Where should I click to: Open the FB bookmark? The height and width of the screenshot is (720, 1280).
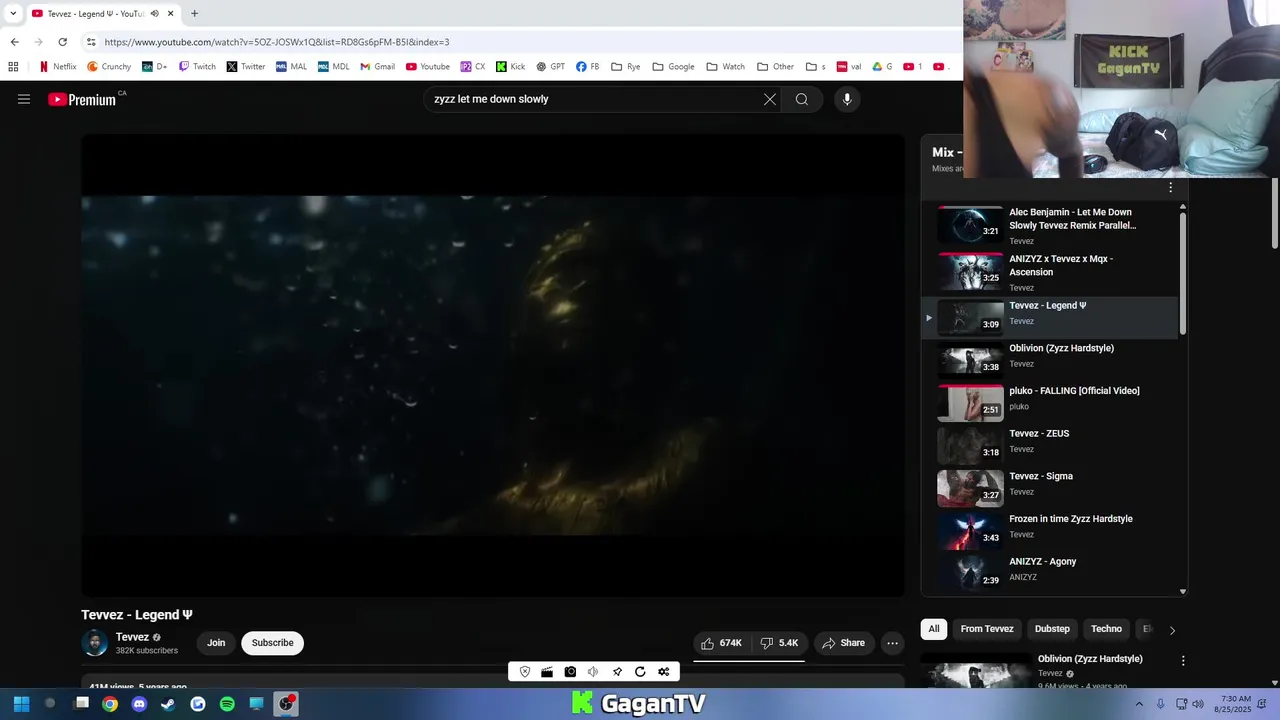[x=588, y=67]
